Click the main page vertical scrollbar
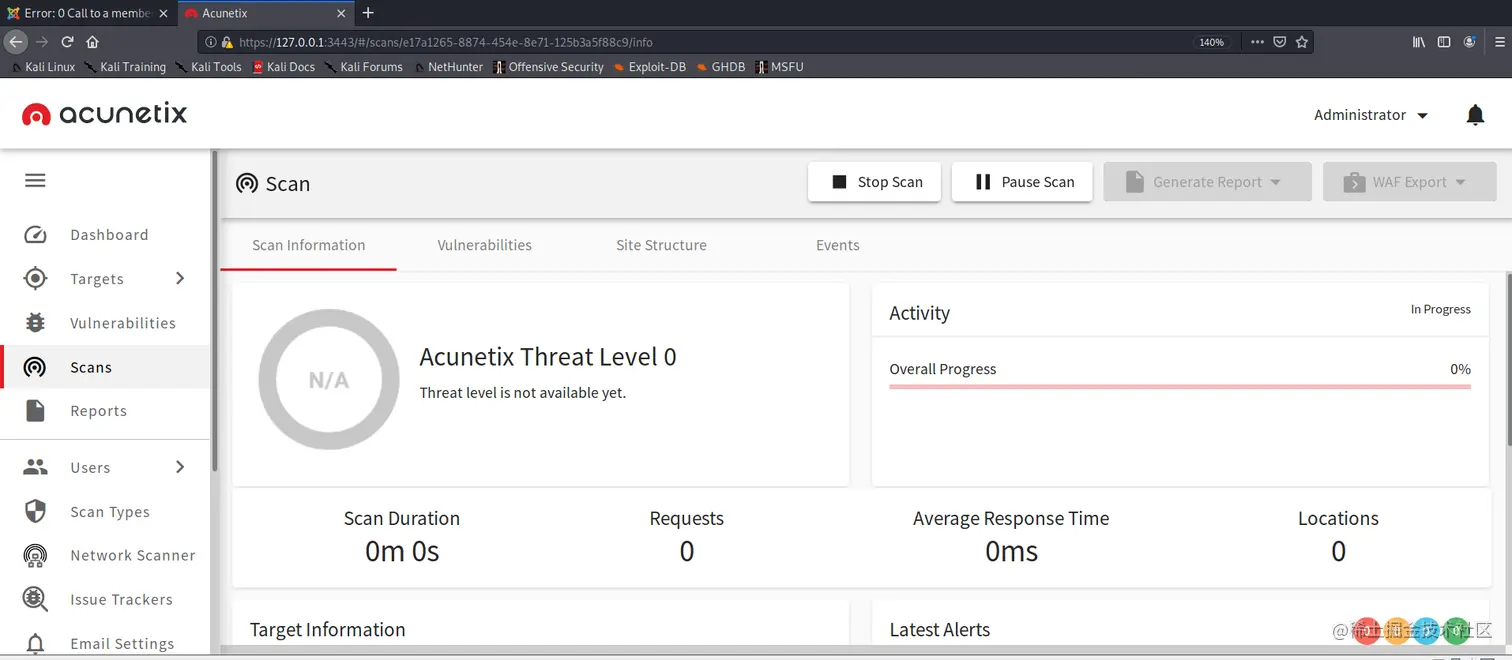1512x660 pixels. pos(1508,360)
